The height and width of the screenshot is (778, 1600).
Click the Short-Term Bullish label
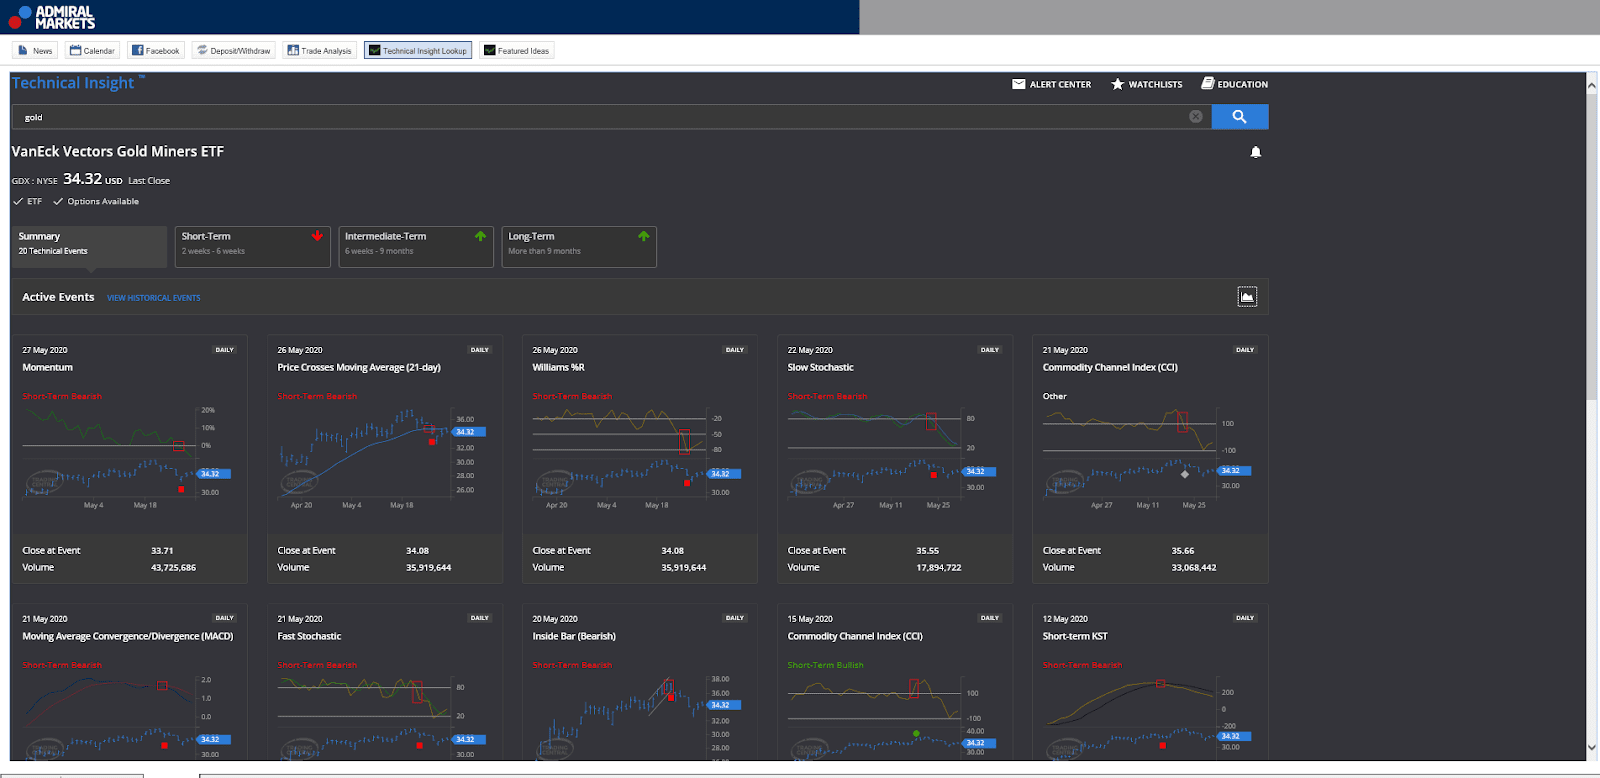[x=825, y=665]
